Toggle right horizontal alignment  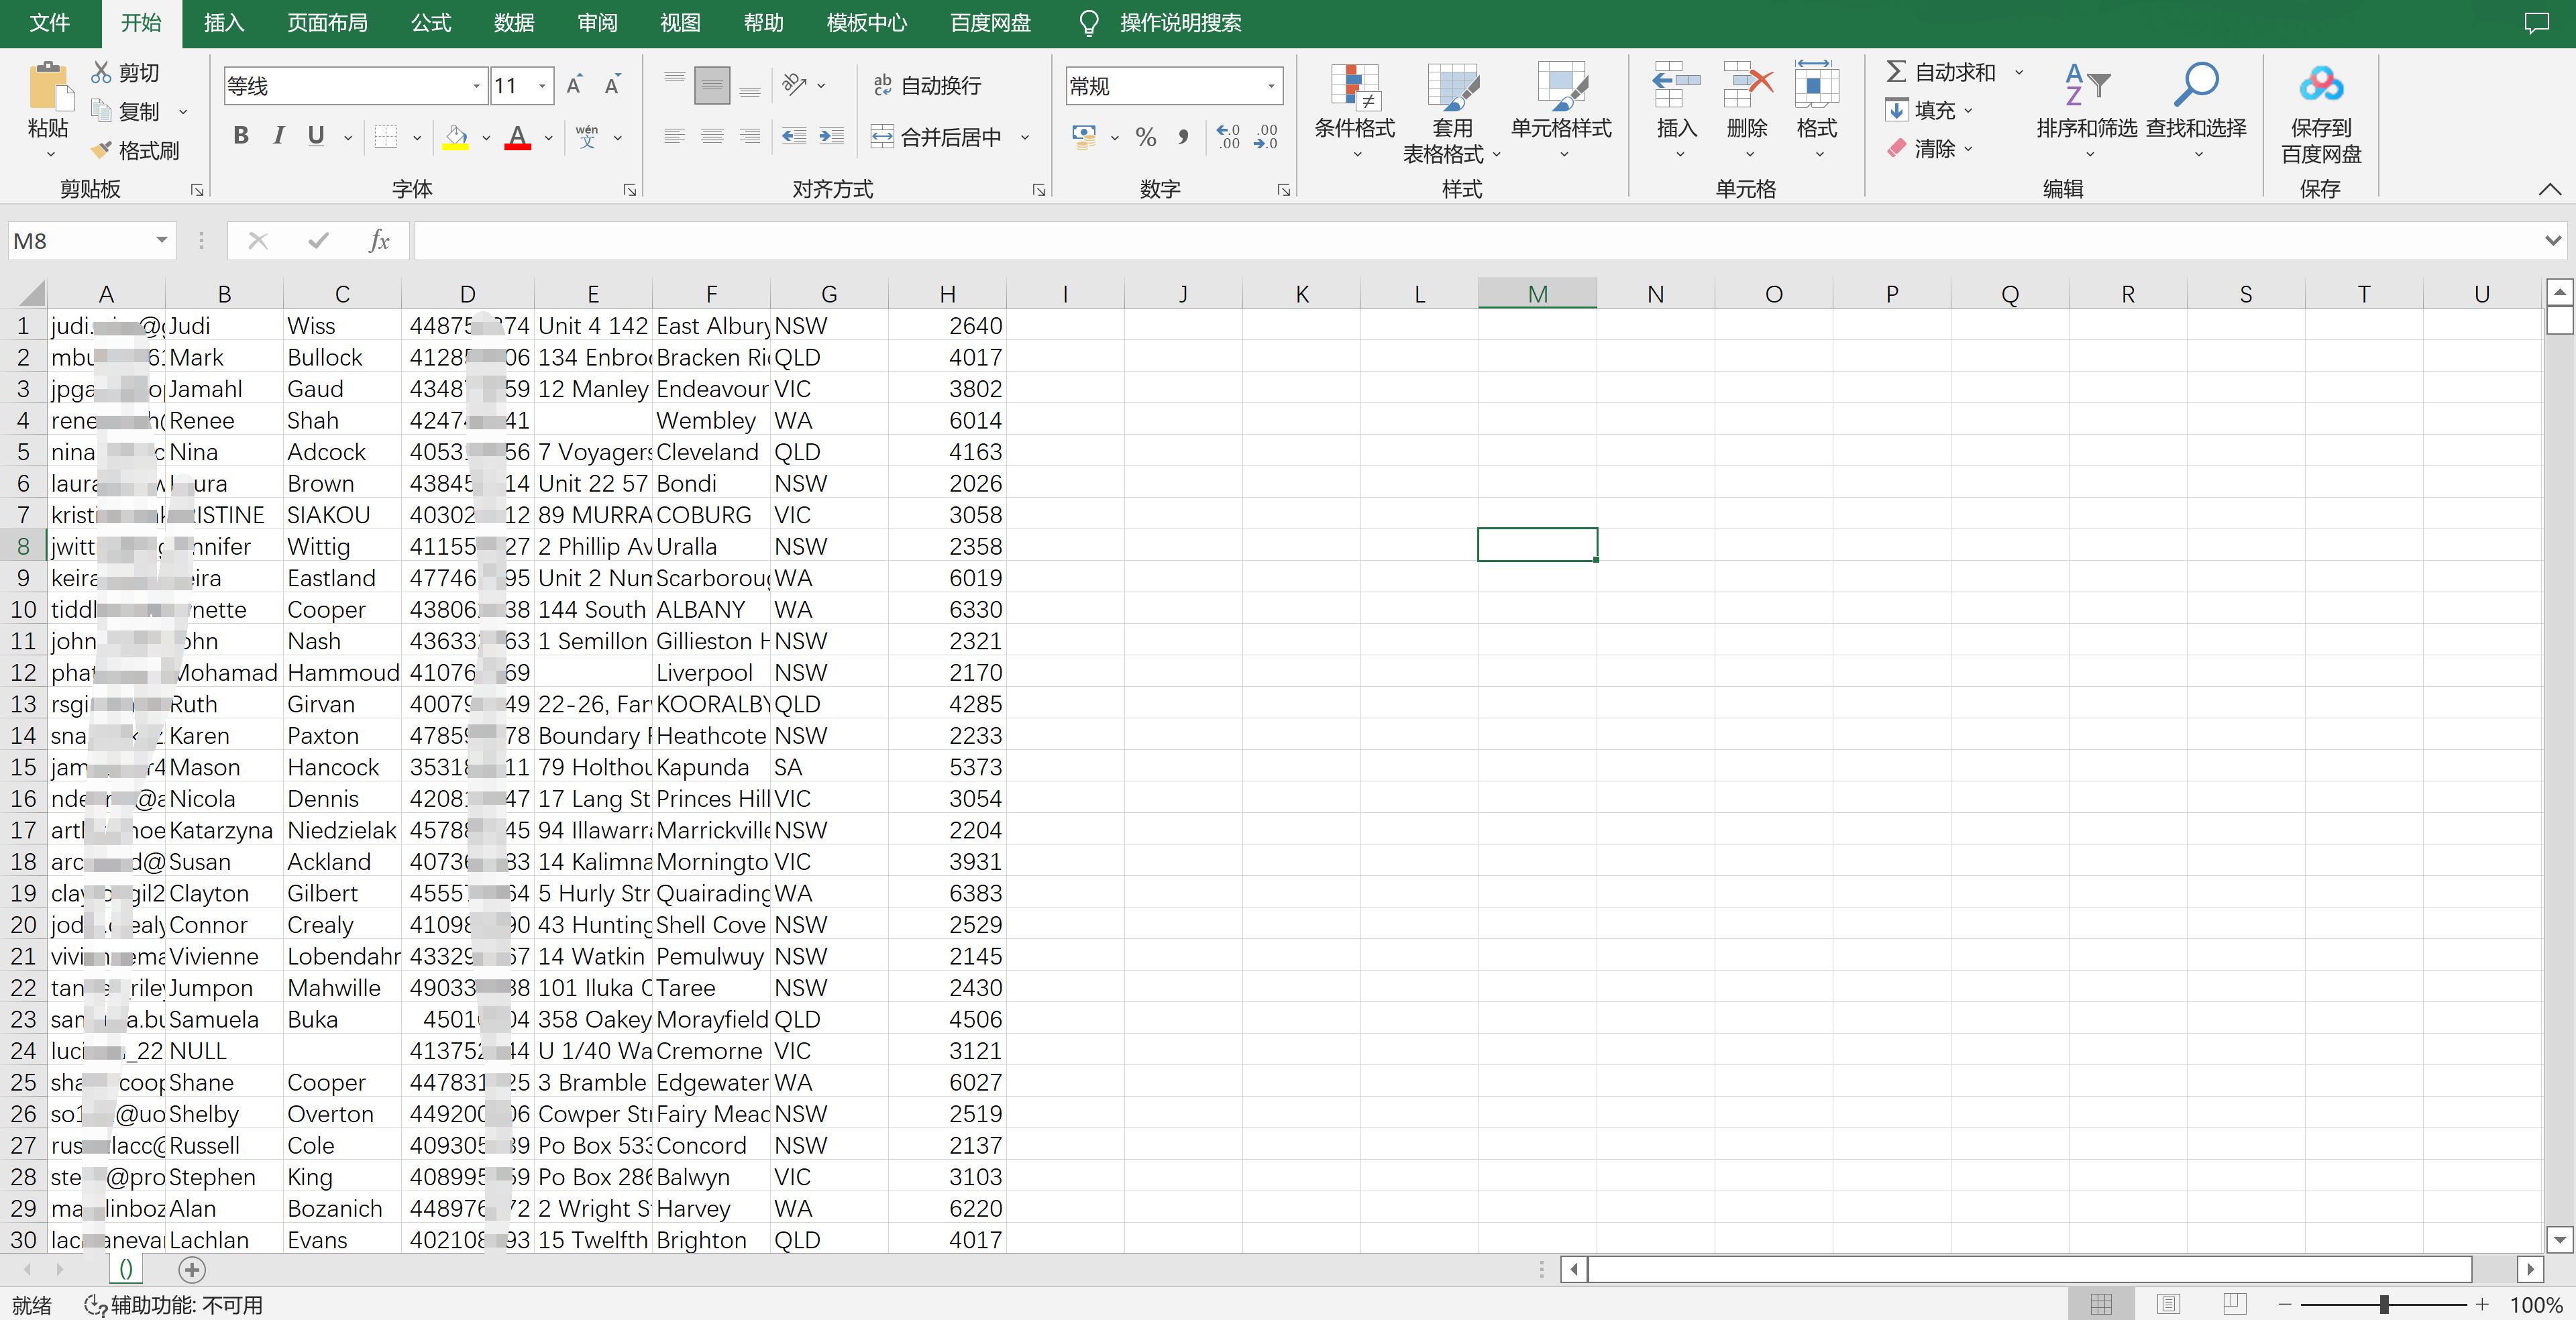point(750,136)
